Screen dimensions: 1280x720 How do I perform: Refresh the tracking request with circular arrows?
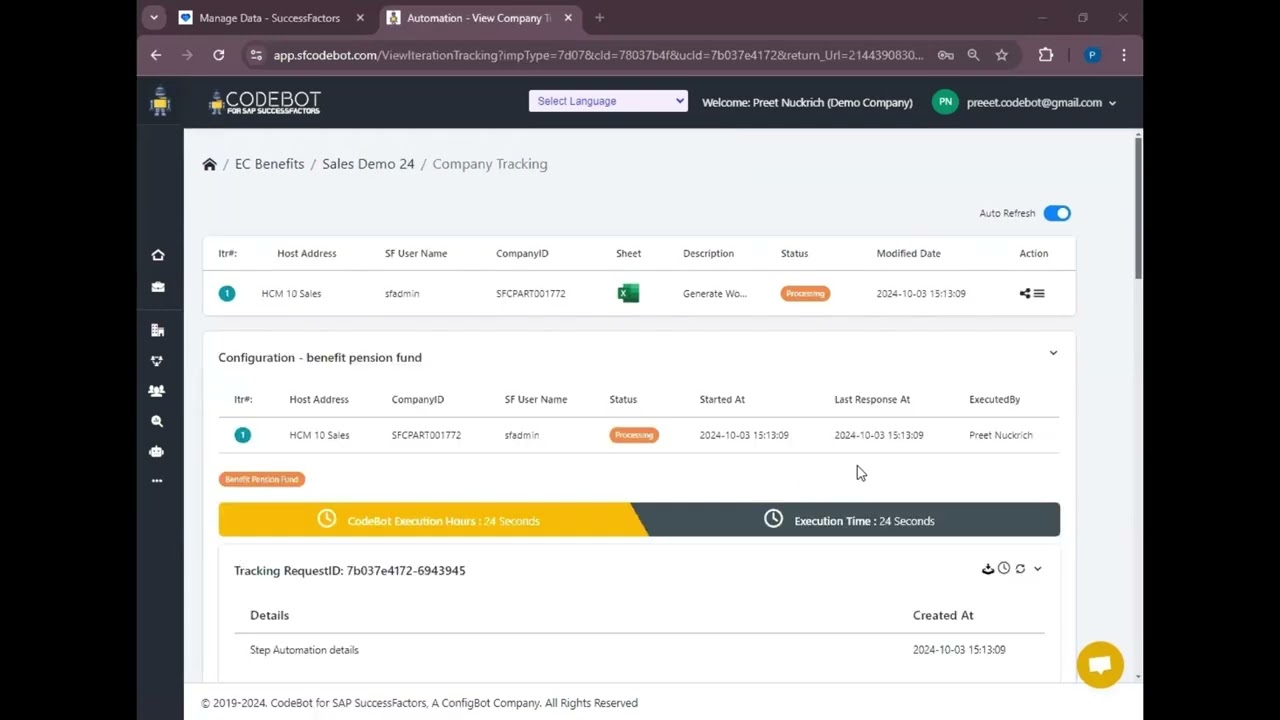1020,569
